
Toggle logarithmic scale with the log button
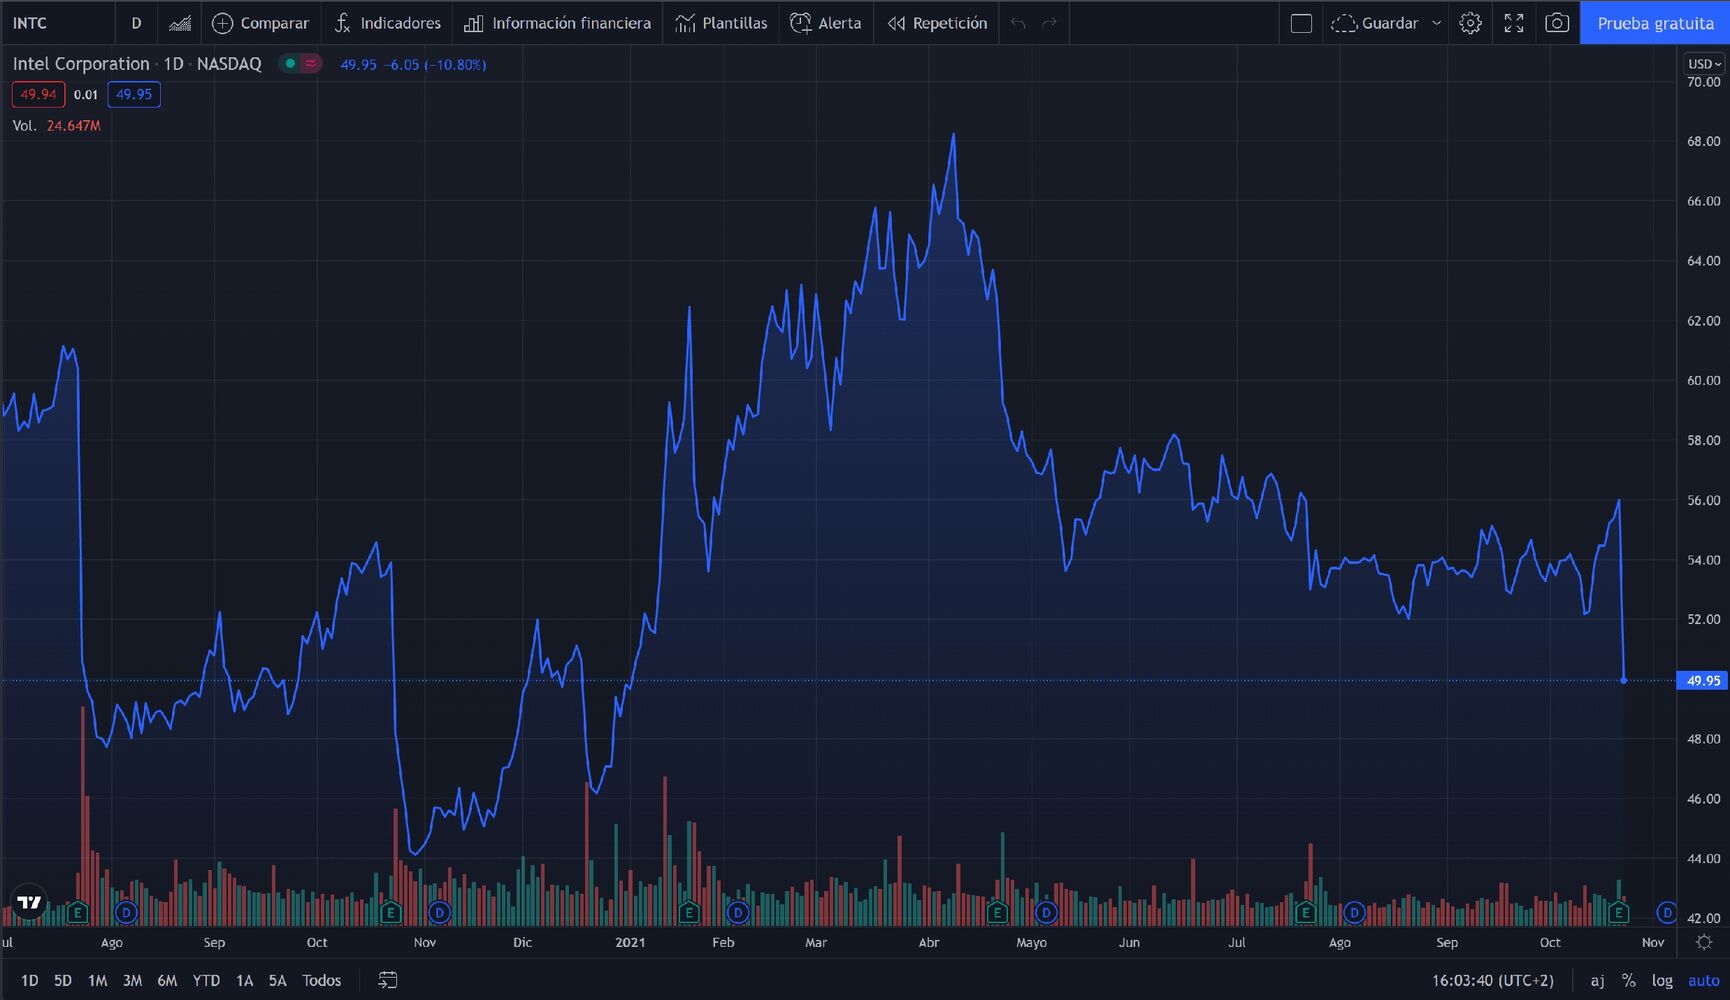coord(1662,980)
